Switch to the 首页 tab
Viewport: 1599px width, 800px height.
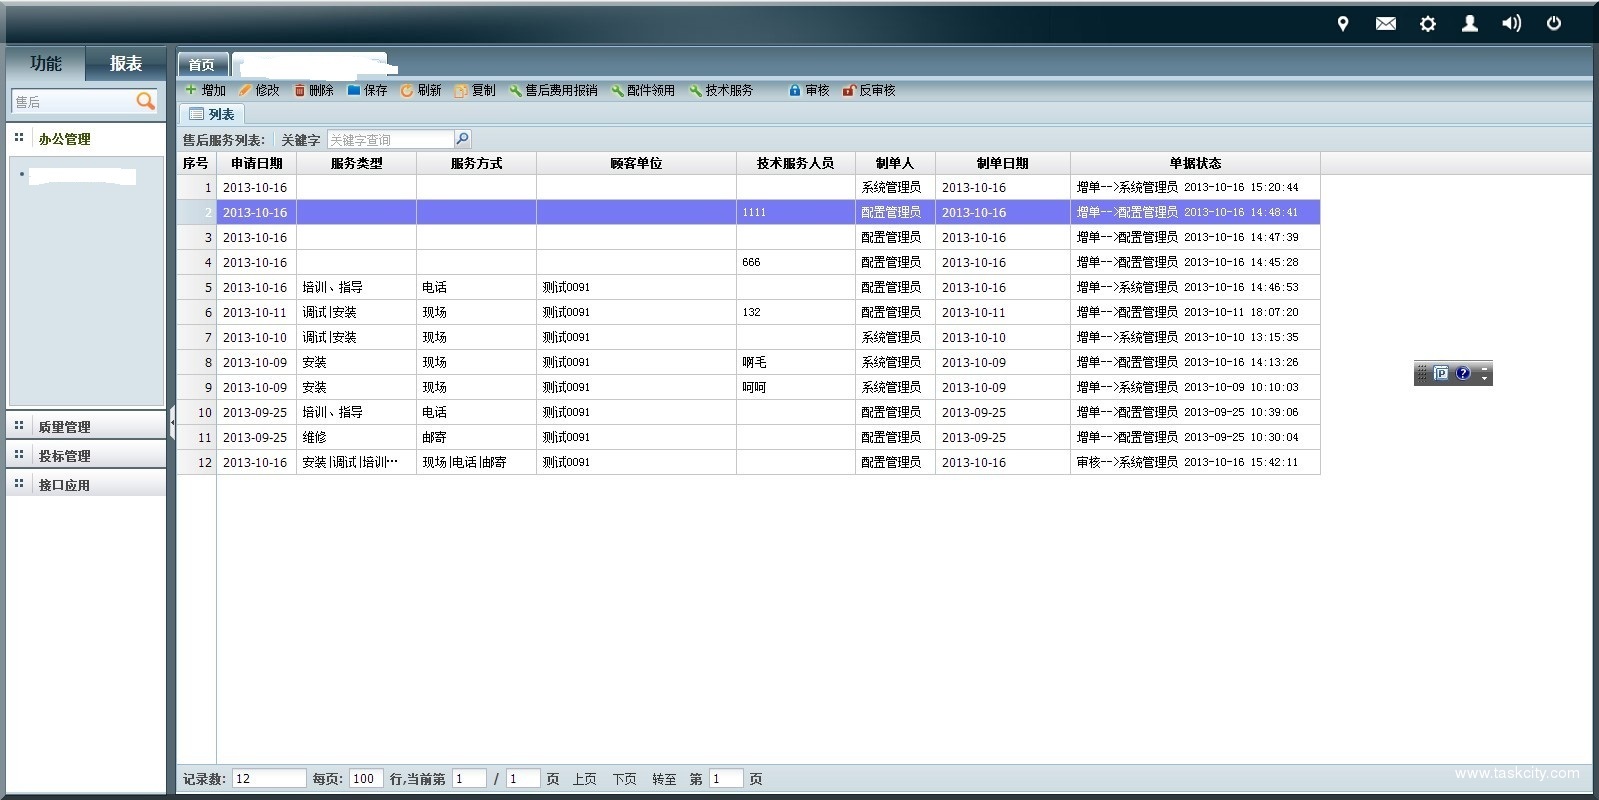[202, 64]
